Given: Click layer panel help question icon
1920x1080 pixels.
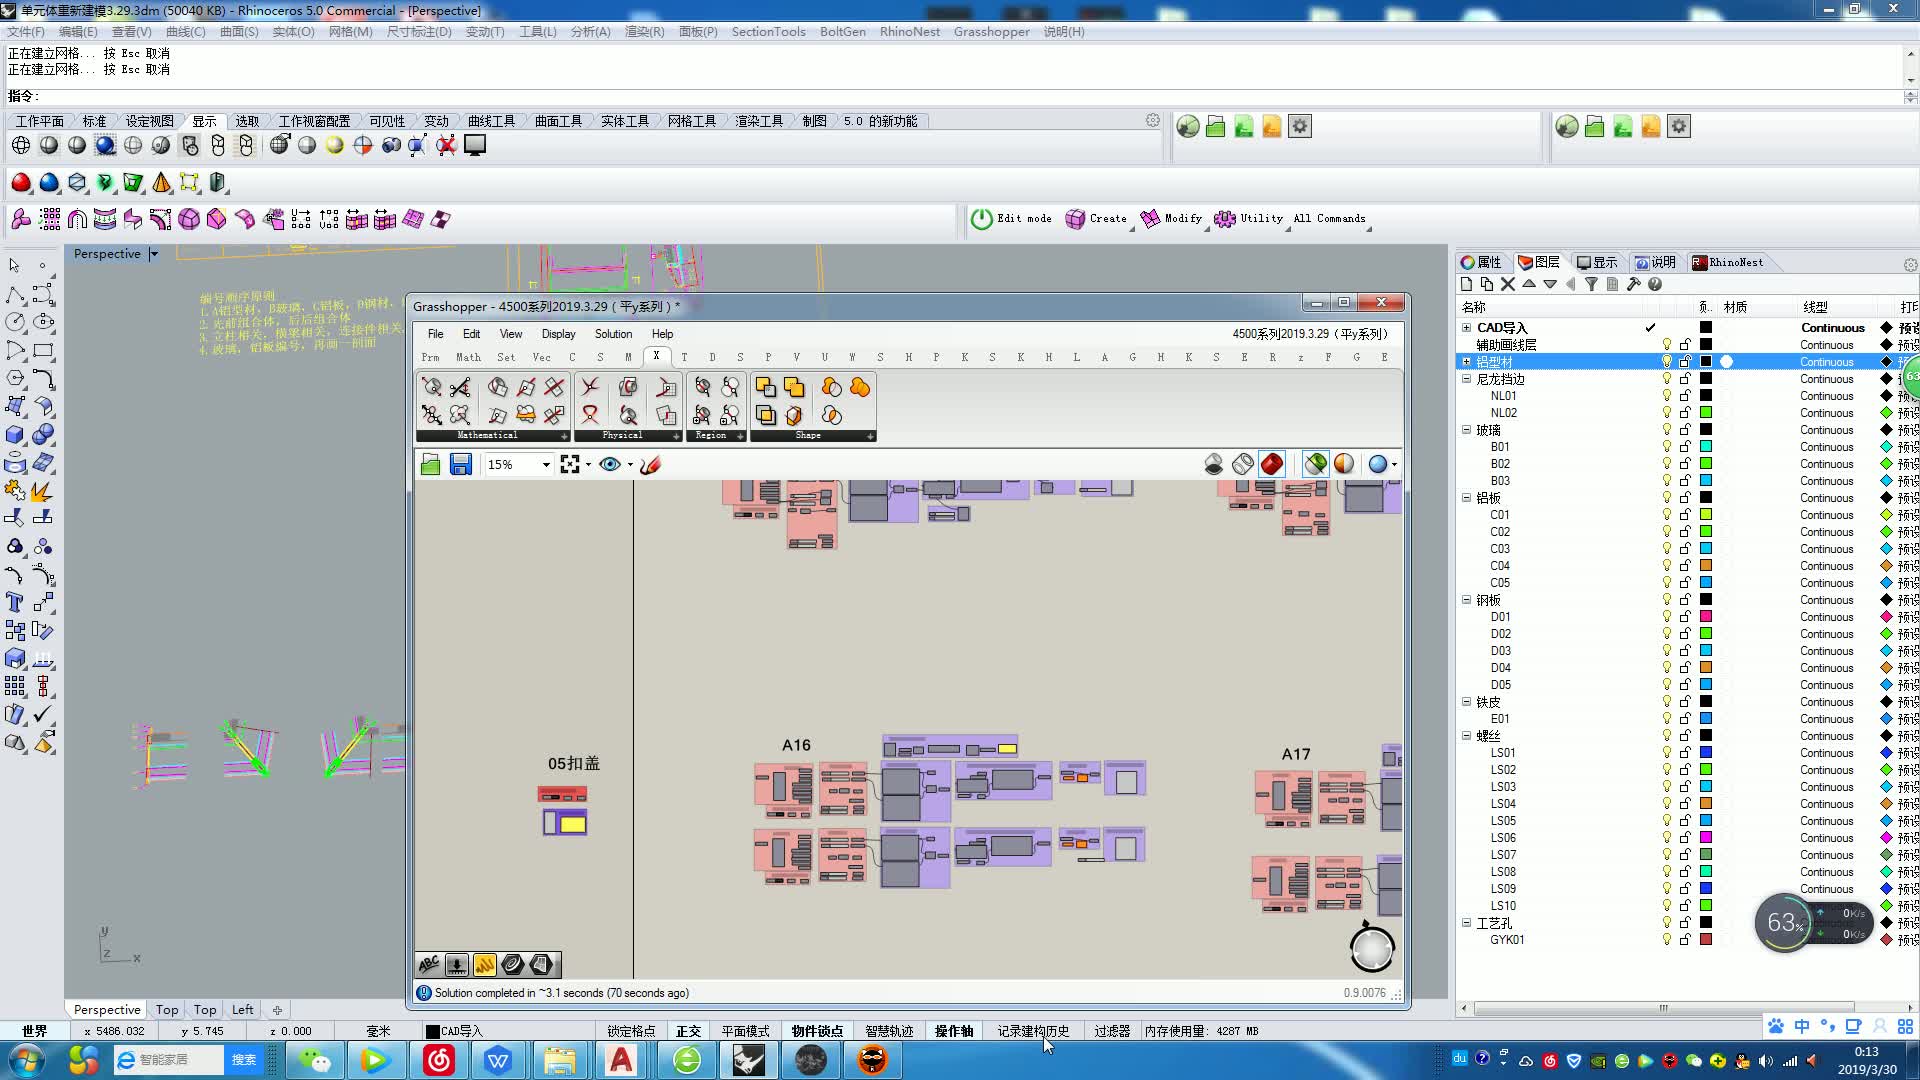Looking at the screenshot, I should (x=1655, y=284).
